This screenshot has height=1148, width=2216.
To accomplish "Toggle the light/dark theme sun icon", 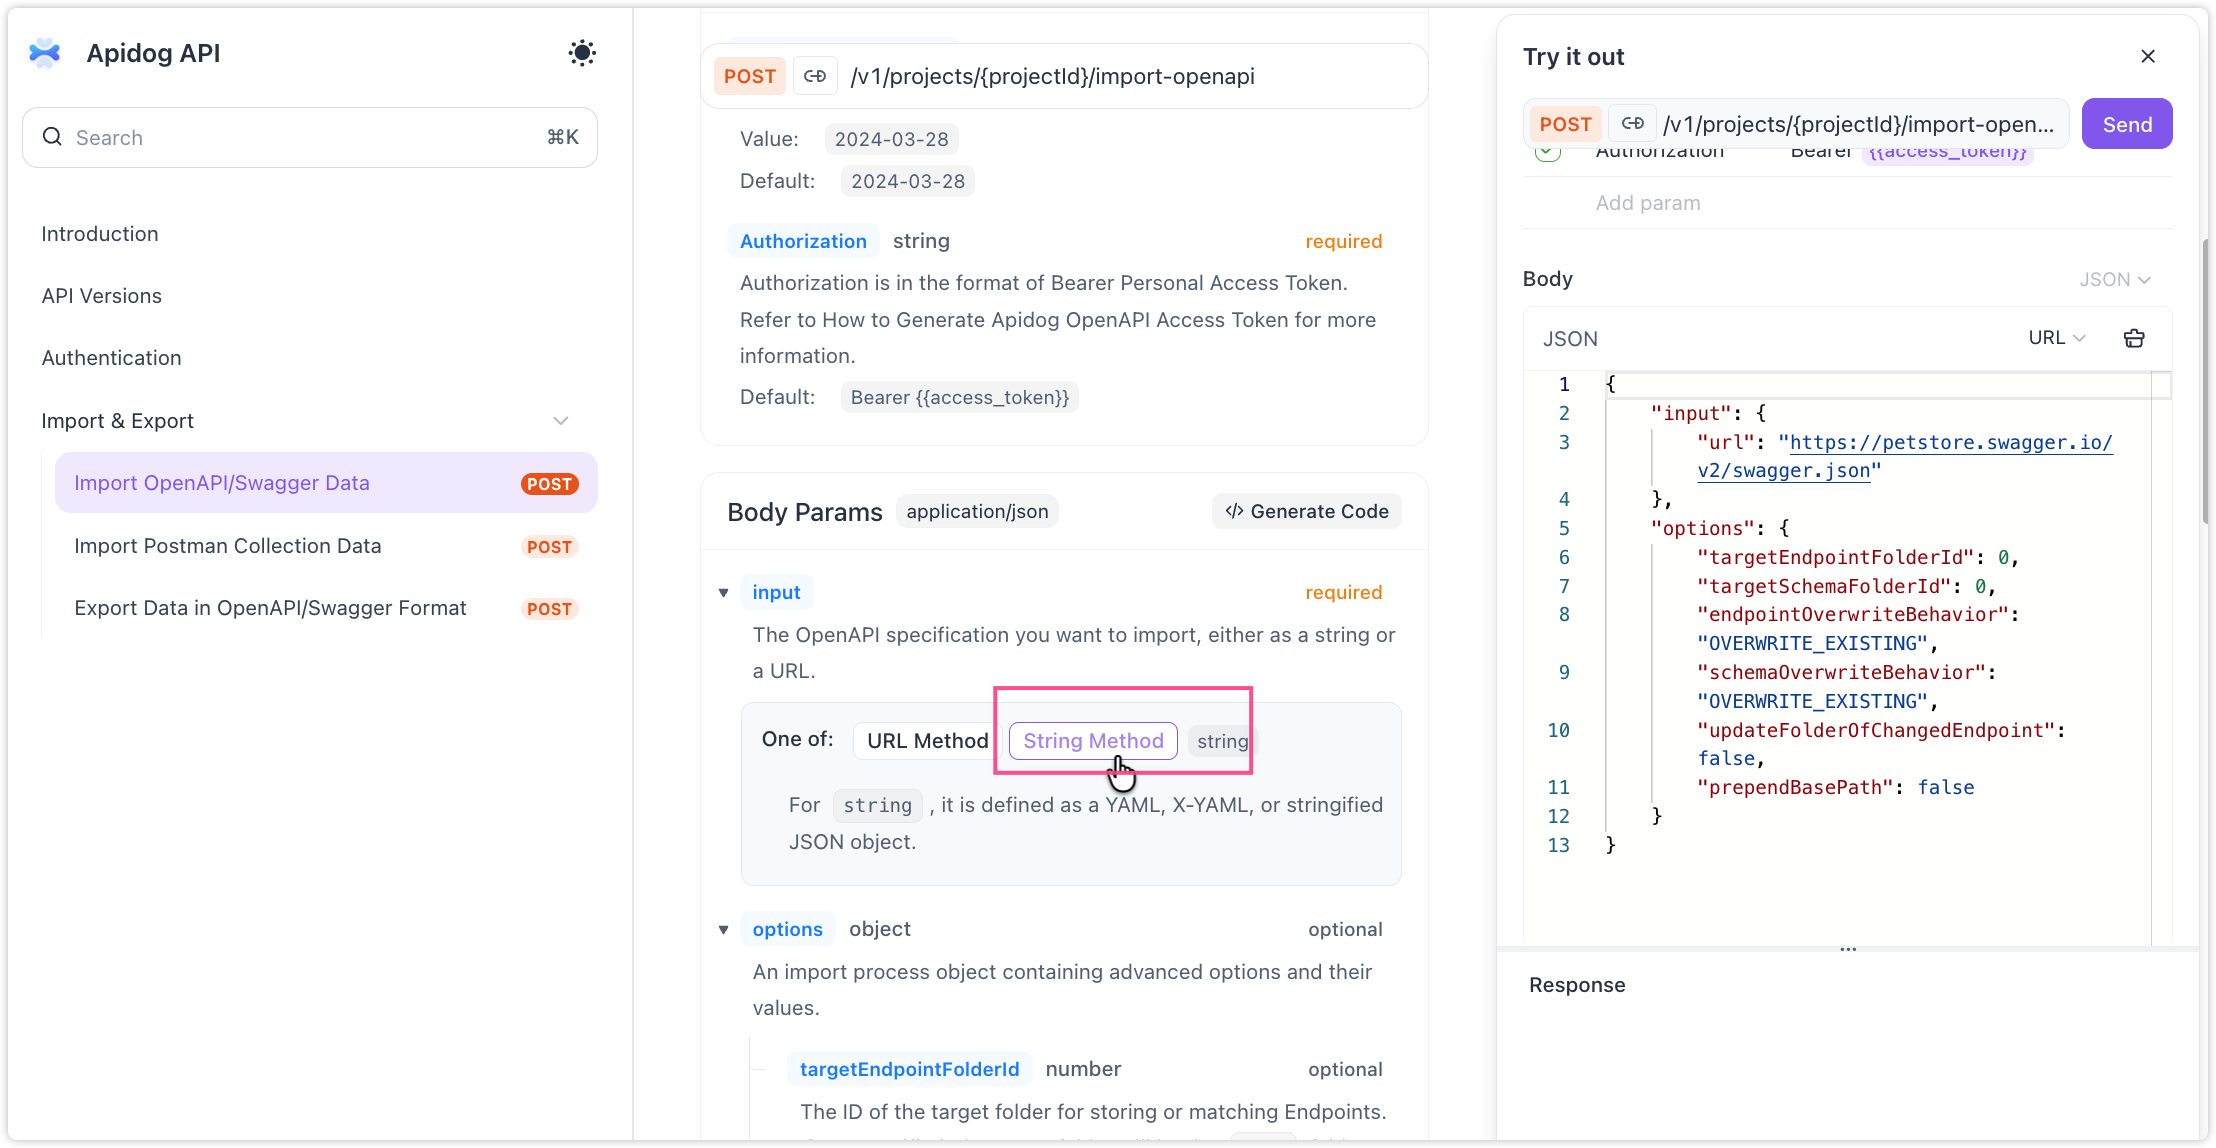I will (x=582, y=53).
